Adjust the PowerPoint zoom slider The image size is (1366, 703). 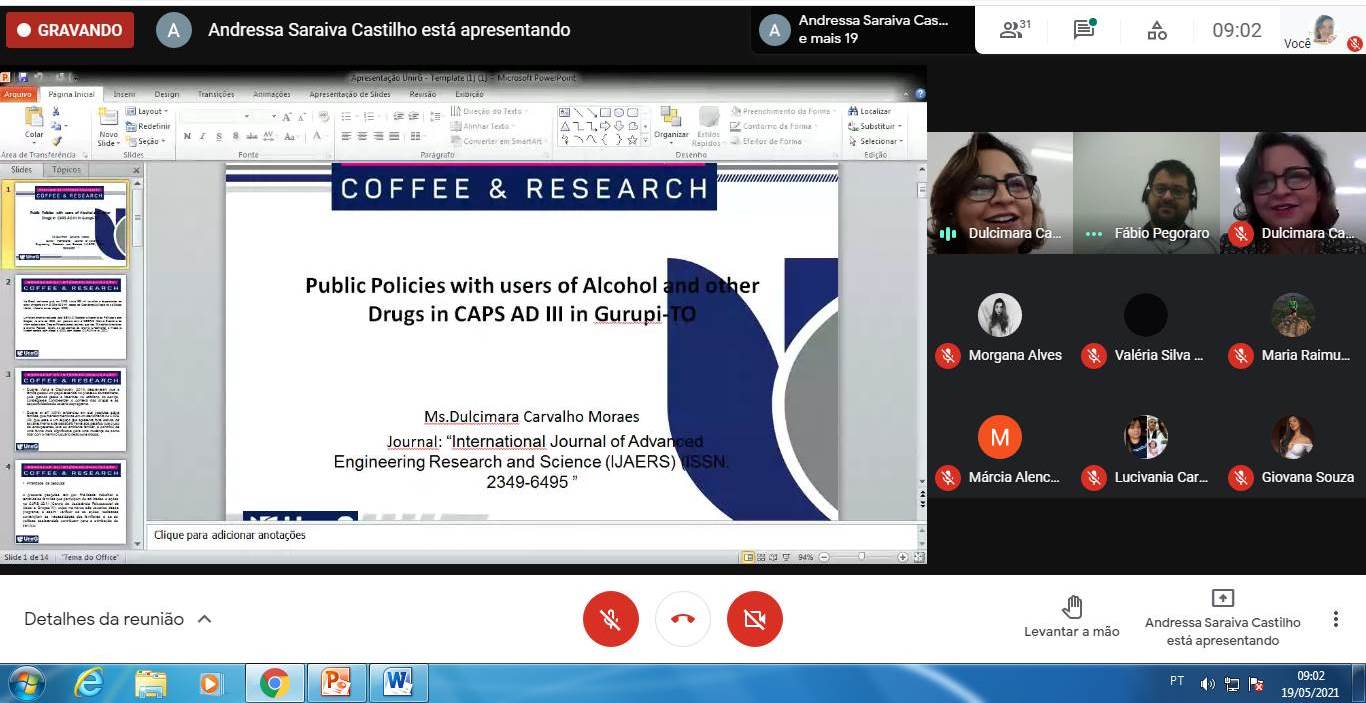point(862,557)
